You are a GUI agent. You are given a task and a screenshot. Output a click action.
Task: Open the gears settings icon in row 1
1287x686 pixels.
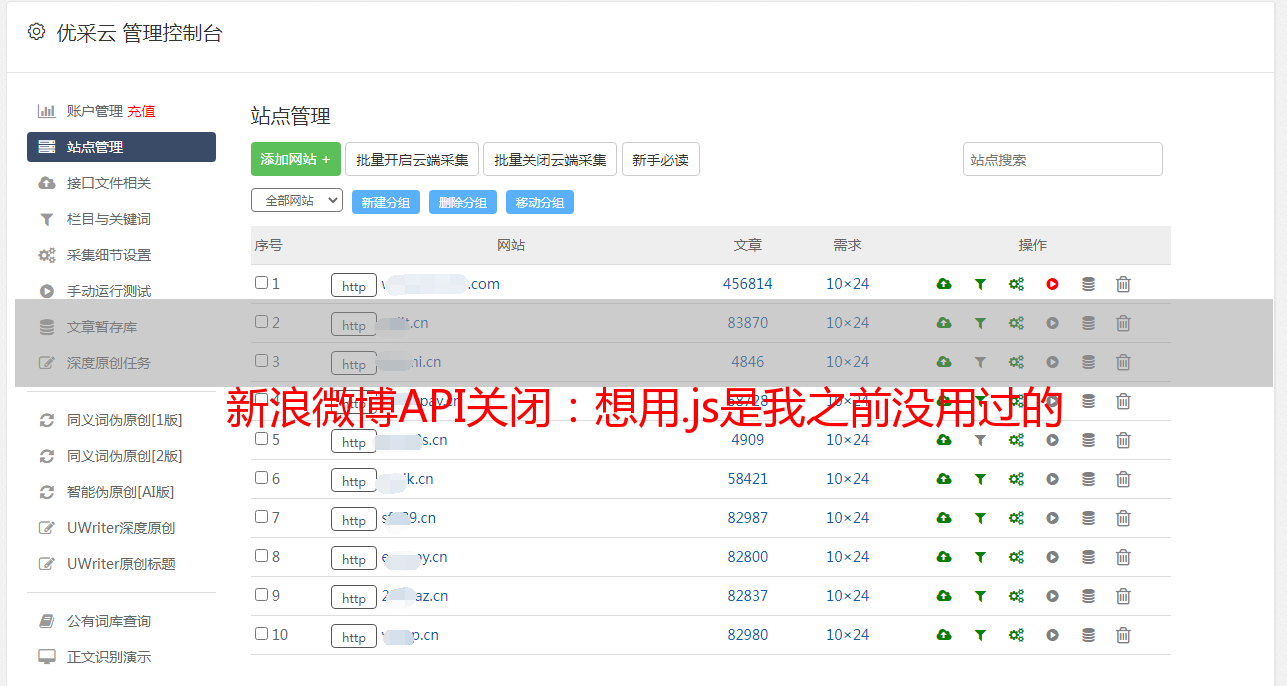(1016, 284)
